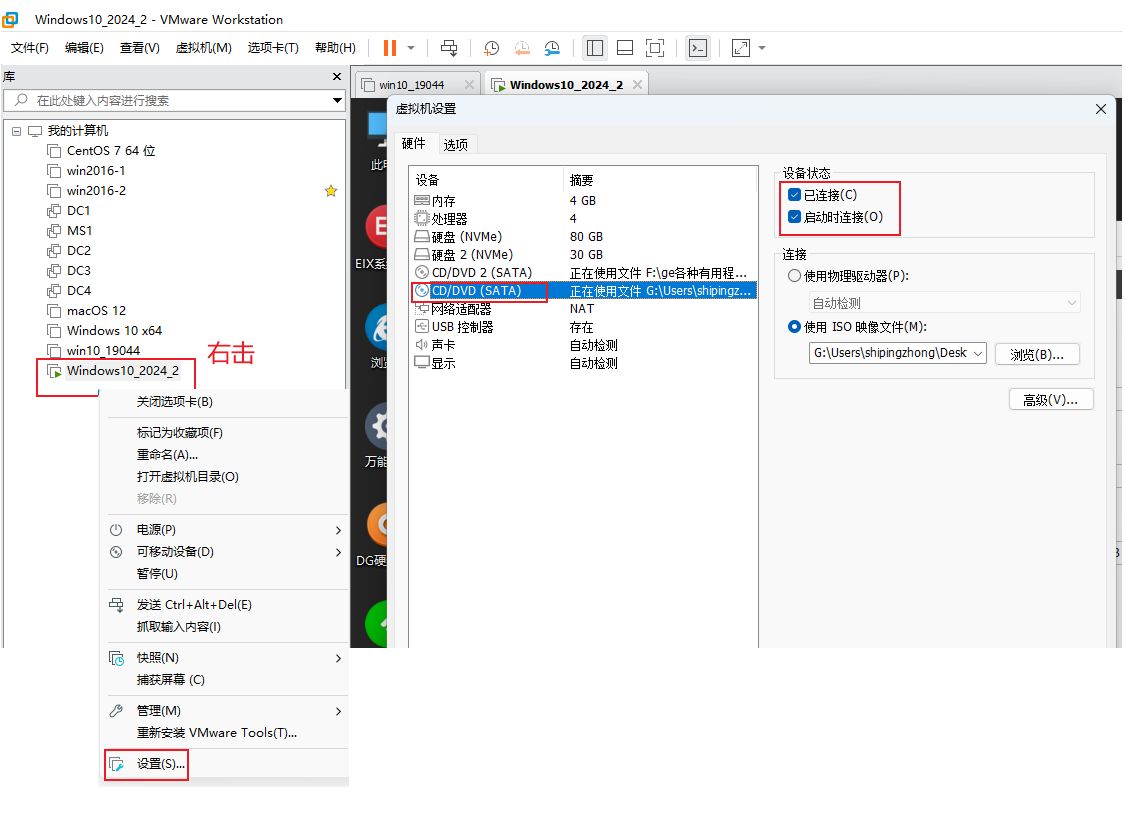Enter full screen mode via toolbar icon
The height and width of the screenshot is (838, 1126).
pos(655,48)
